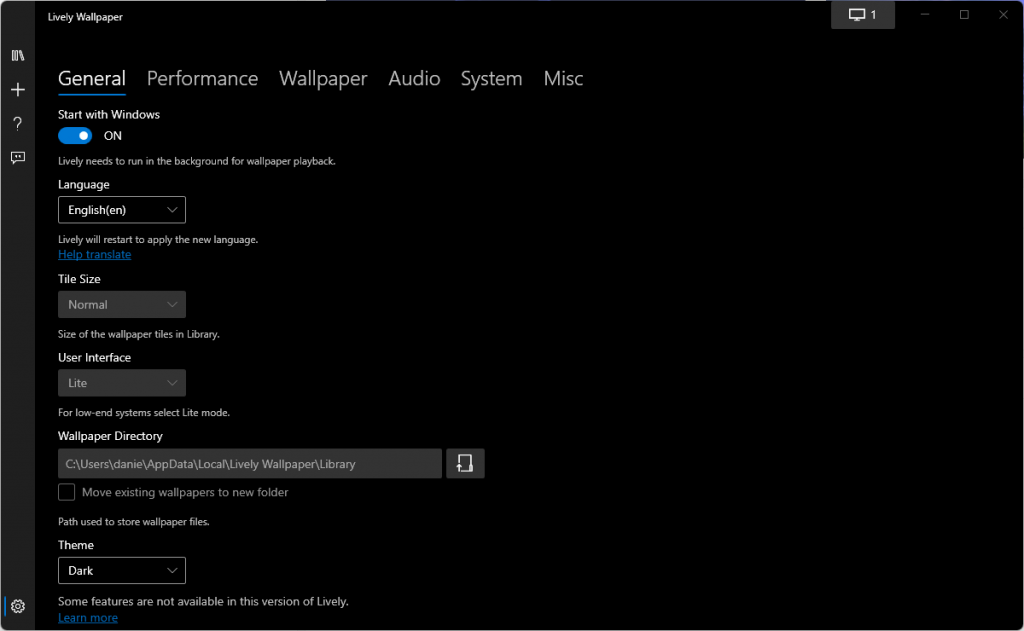The image size is (1024, 631).
Task: Select the General settings tab
Action: [91, 78]
